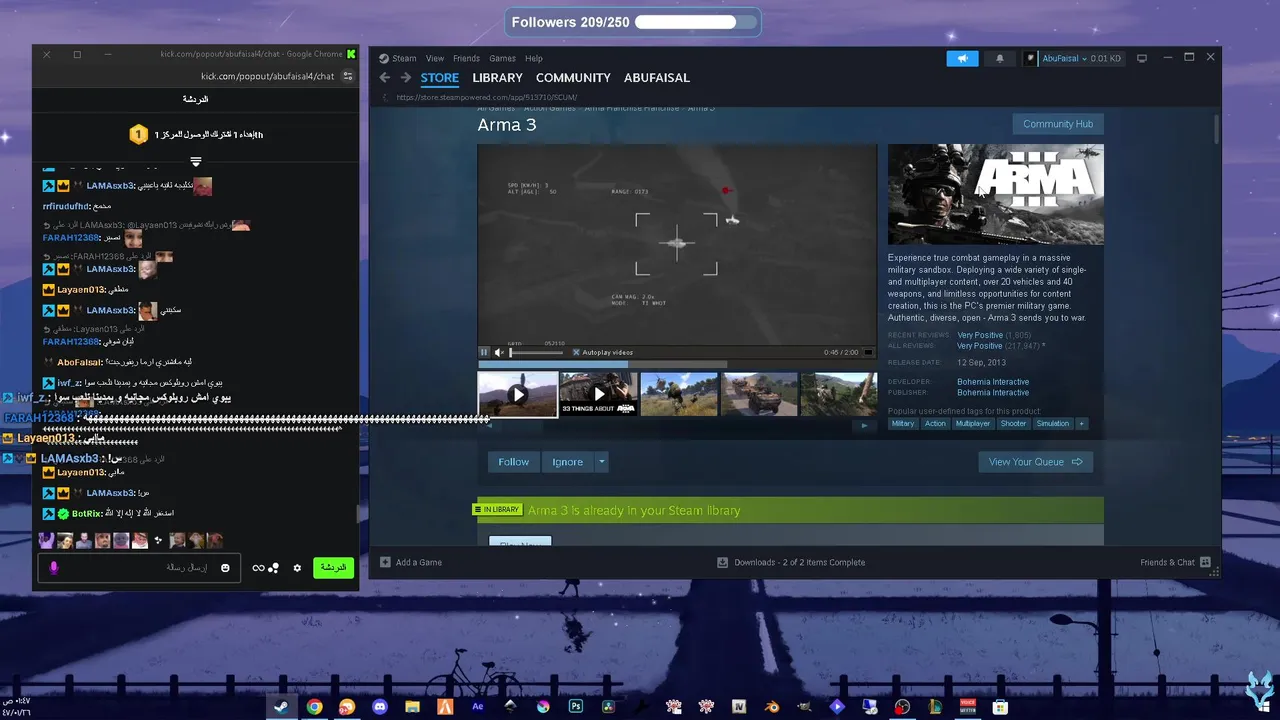Select the soldier with helicopter screenshot thumbnail
This screenshot has height=720, width=1280.
pos(679,394)
